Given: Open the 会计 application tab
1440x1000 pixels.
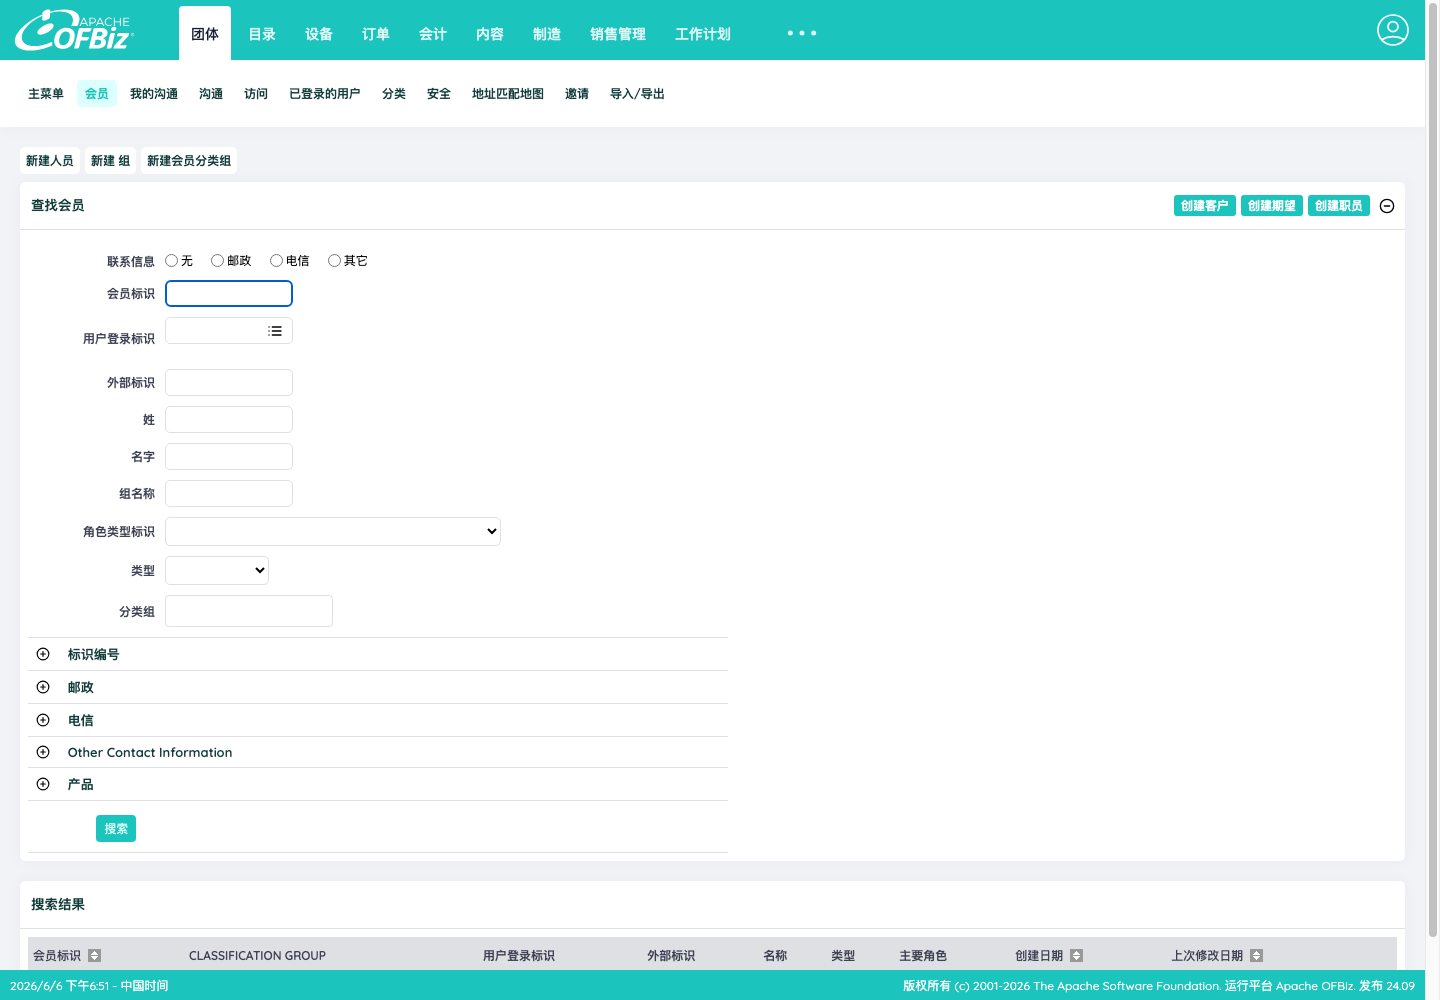Looking at the screenshot, I should tap(433, 34).
